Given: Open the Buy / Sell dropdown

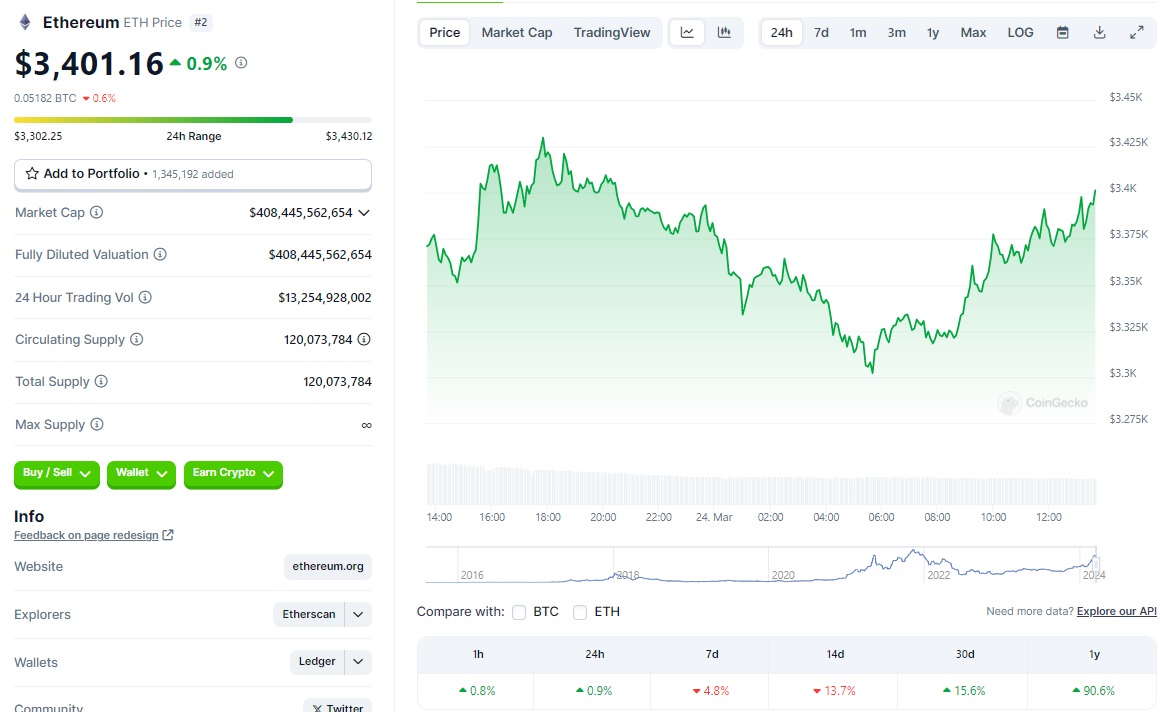Looking at the screenshot, I should click(56, 474).
